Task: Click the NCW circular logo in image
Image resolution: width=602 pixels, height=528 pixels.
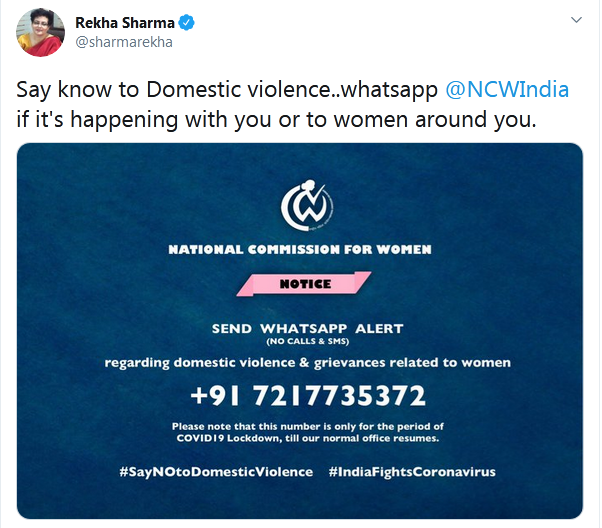Action: click(x=301, y=203)
